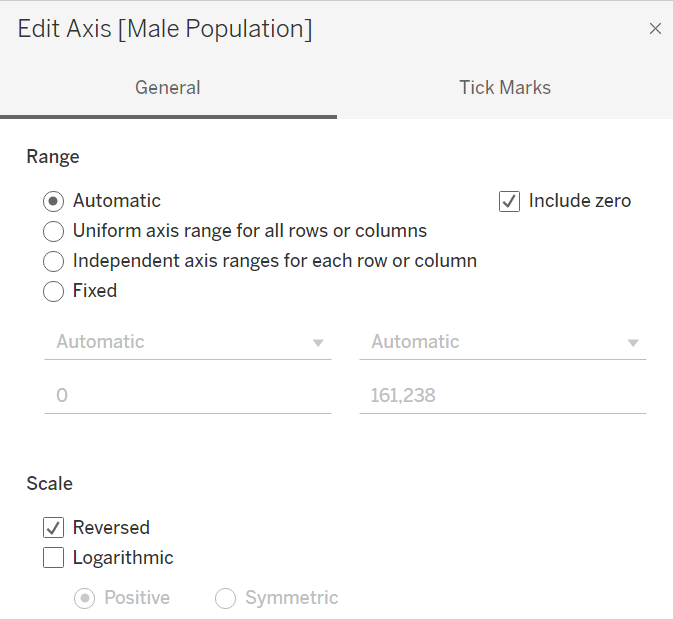
Task: Choose Uniform axis range for all rows
Action: point(54,231)
